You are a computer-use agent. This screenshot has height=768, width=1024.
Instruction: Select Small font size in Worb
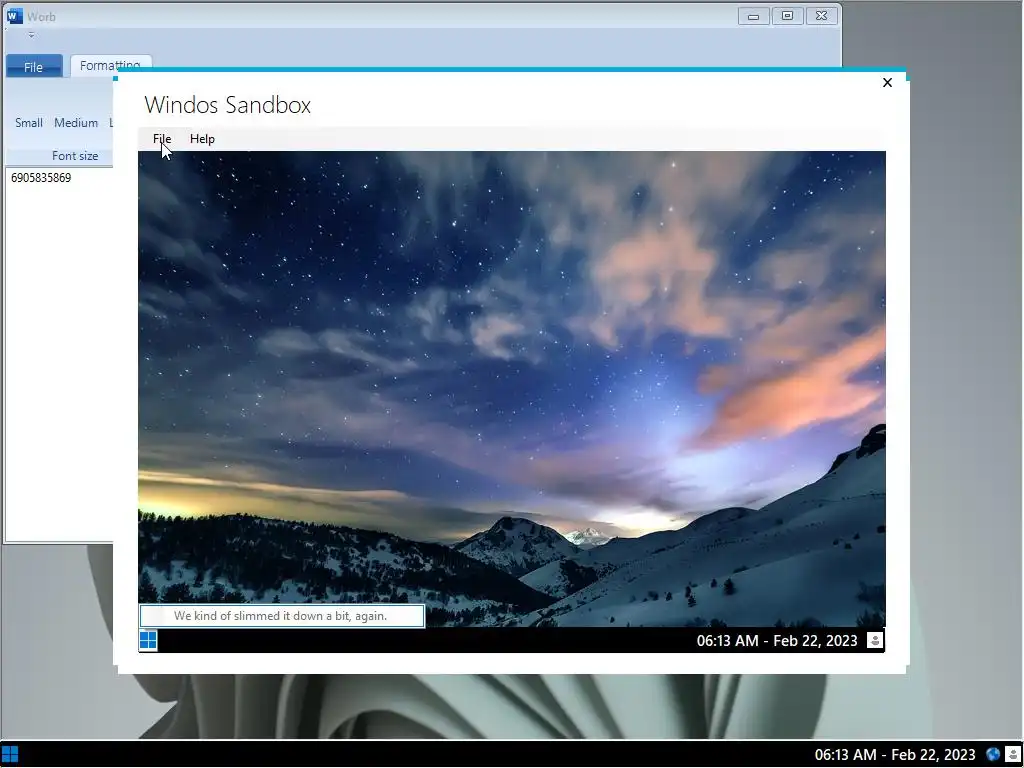click(x=29, y=123)
